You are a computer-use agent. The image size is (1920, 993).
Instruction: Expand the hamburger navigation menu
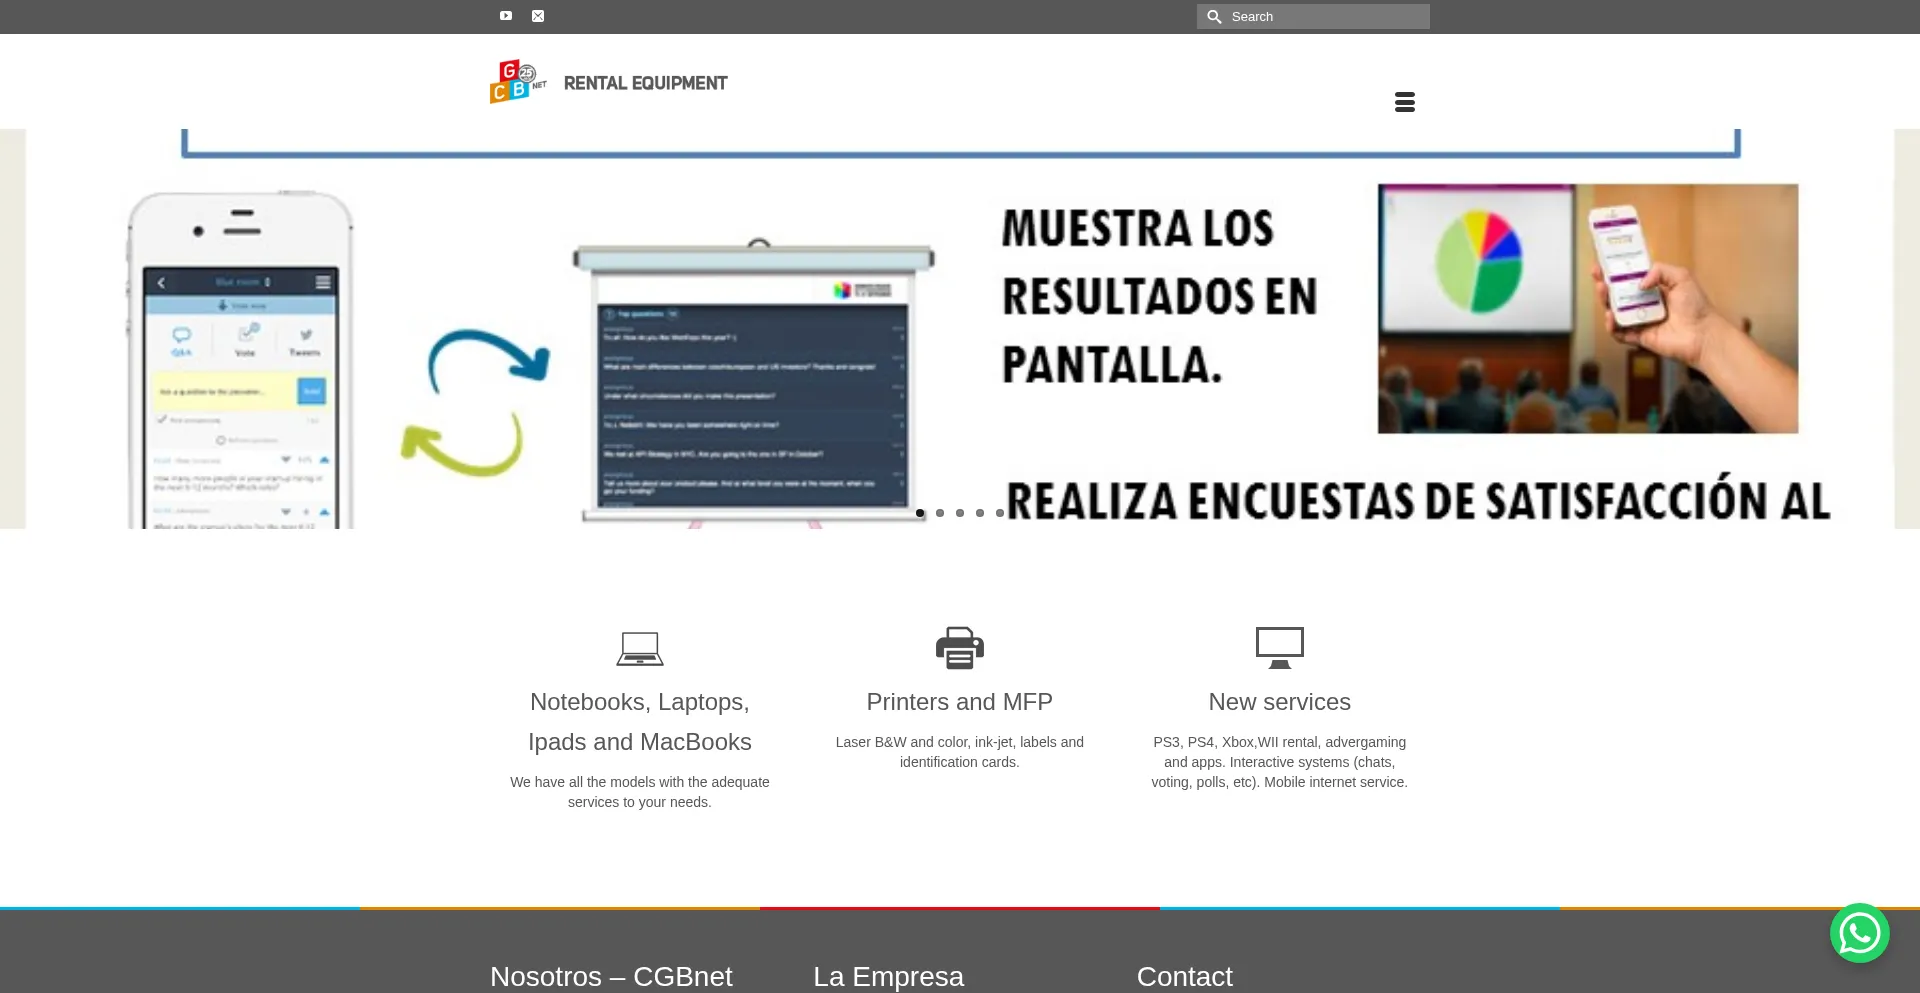click(x=1404, y=102)
